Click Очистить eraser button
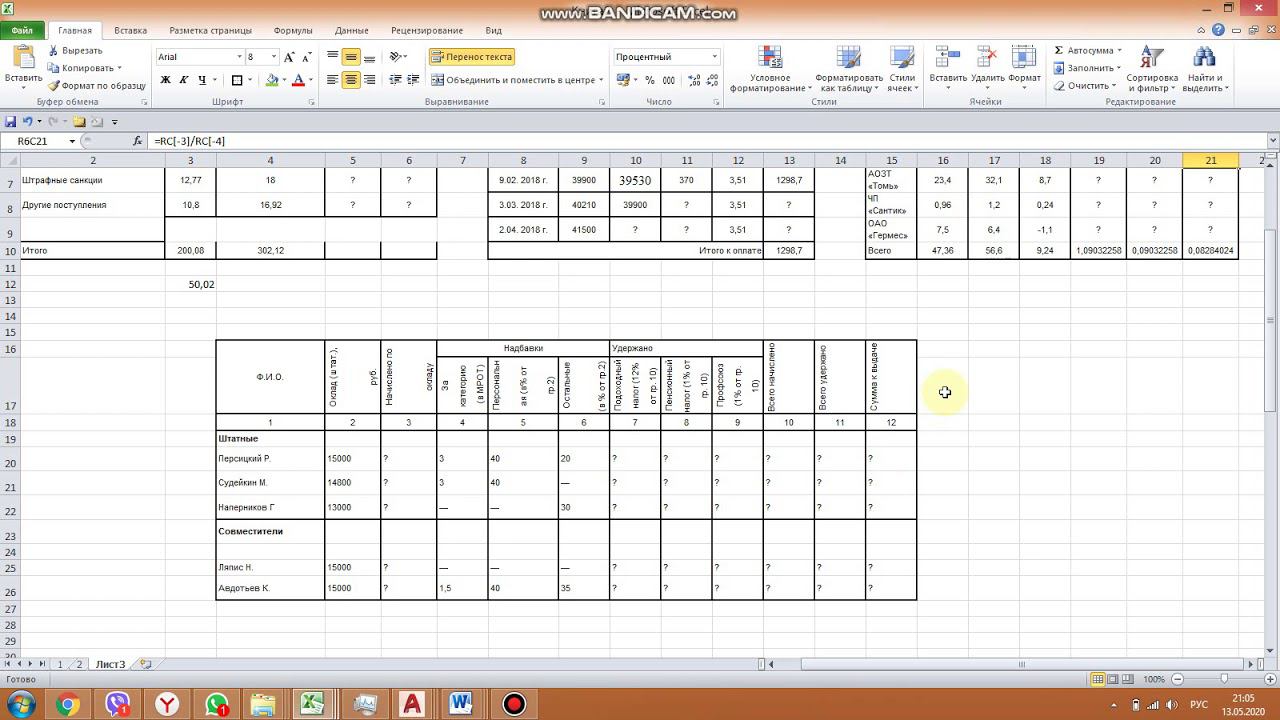Viewport: 1280px width, 720px height. [x=1084, y=86]
